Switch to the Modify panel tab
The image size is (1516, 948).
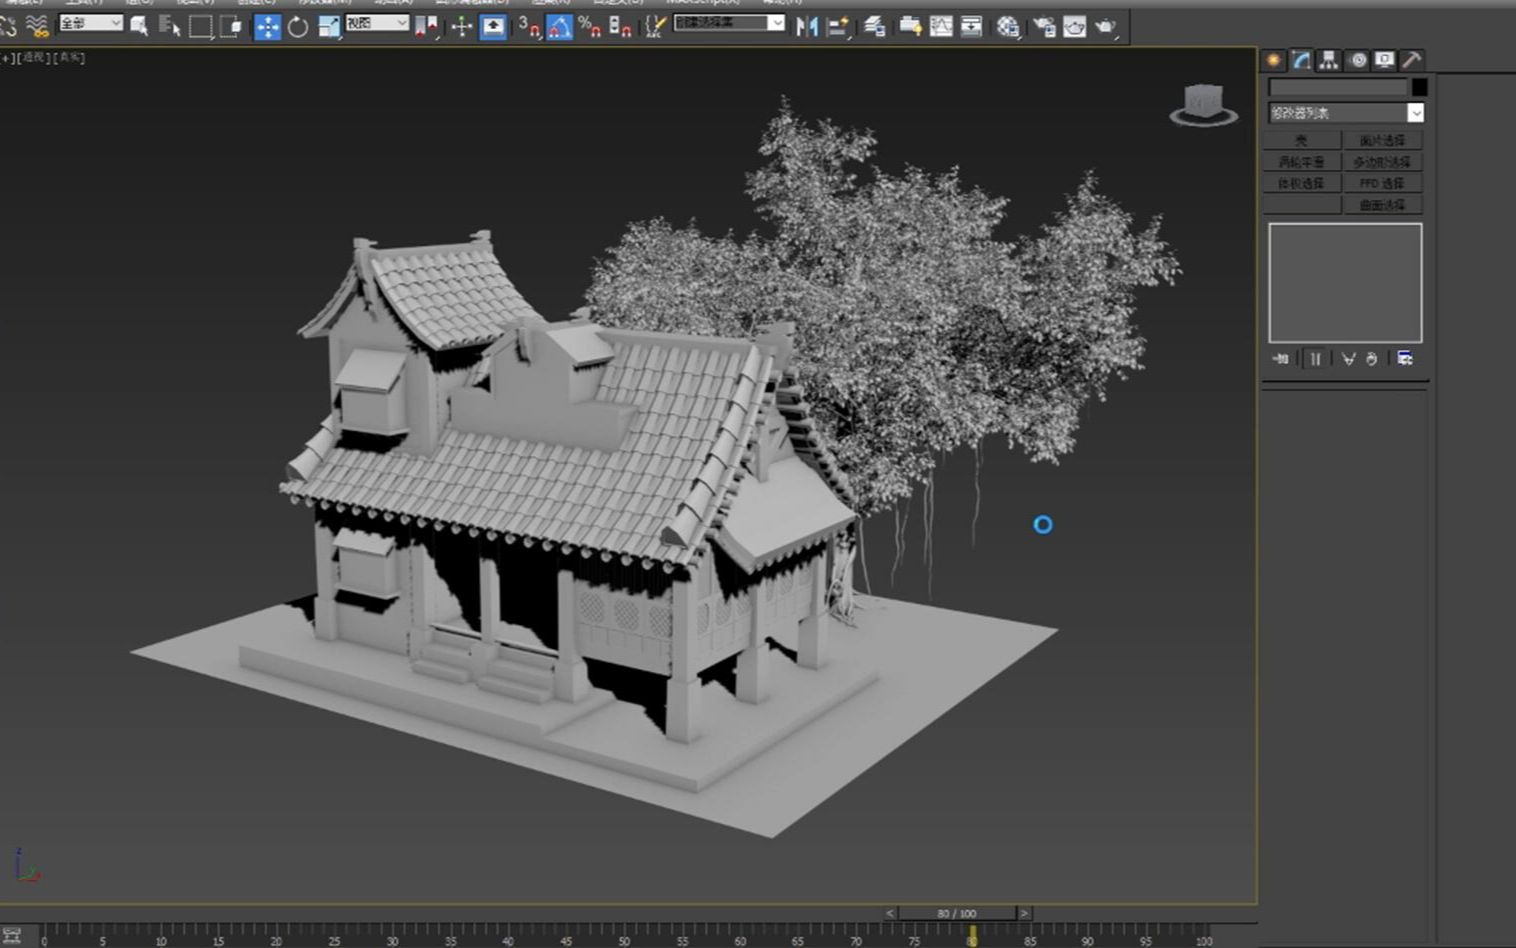coord(1301,60)
